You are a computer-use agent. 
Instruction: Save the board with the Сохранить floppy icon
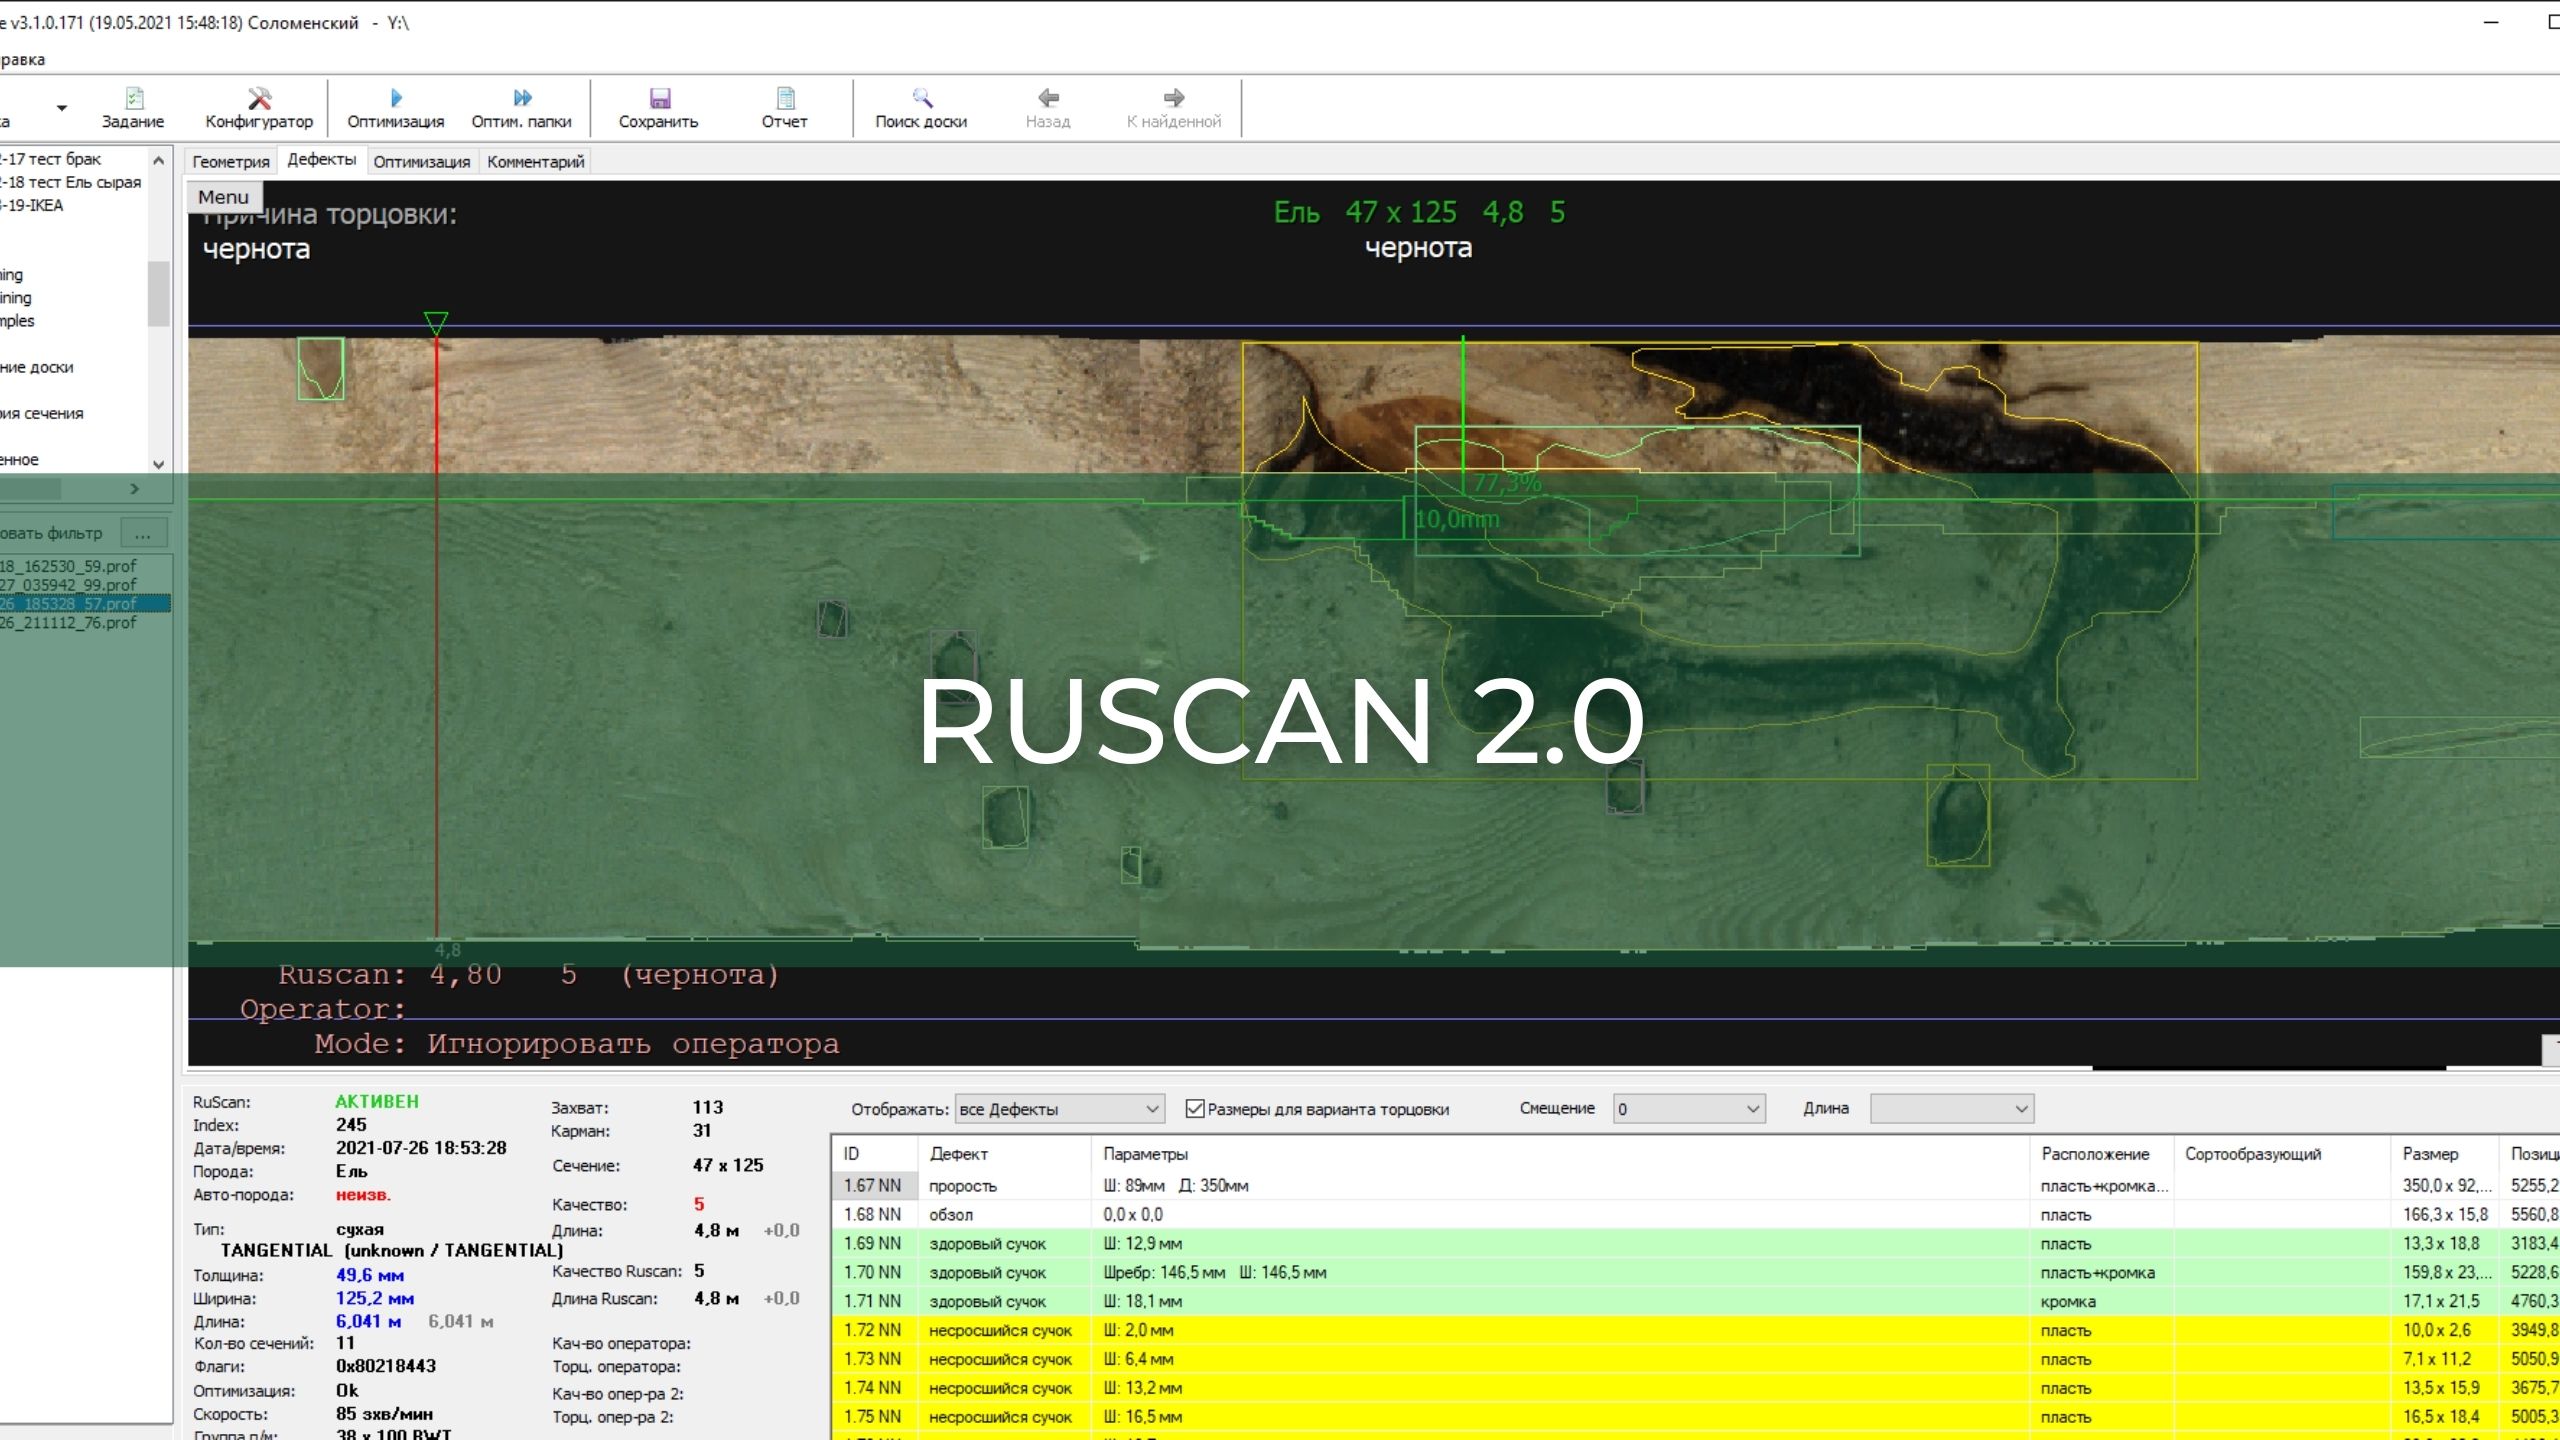(658, 107)
